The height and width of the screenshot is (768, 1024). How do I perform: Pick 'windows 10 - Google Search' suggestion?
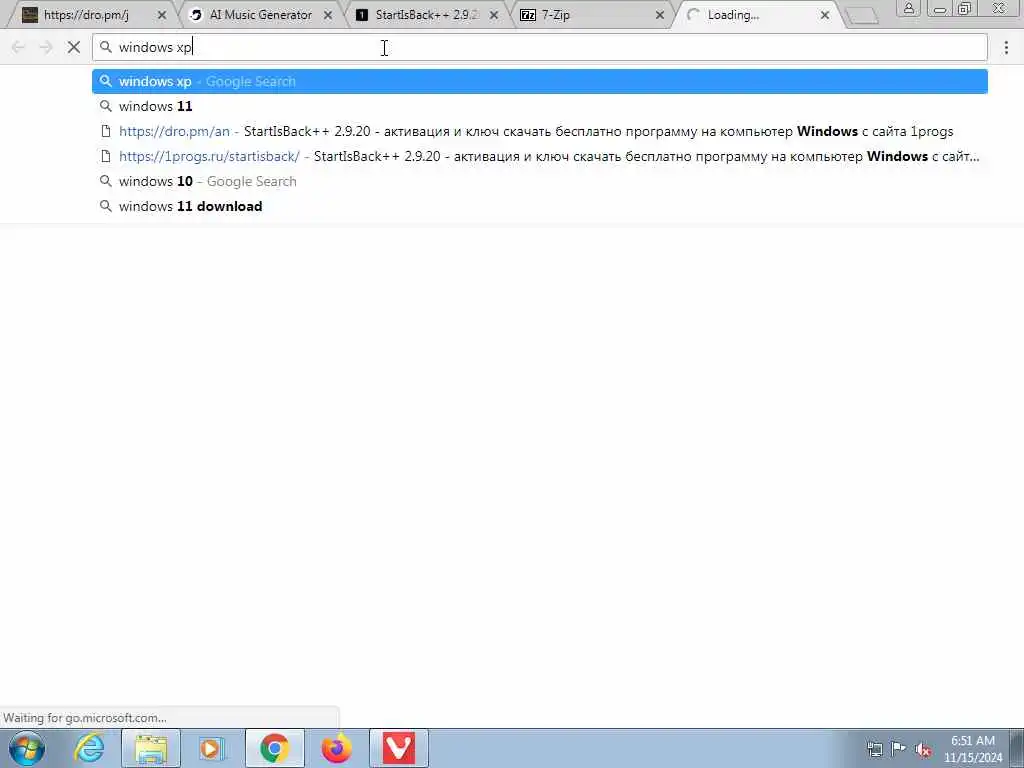[x=539, y=181]
